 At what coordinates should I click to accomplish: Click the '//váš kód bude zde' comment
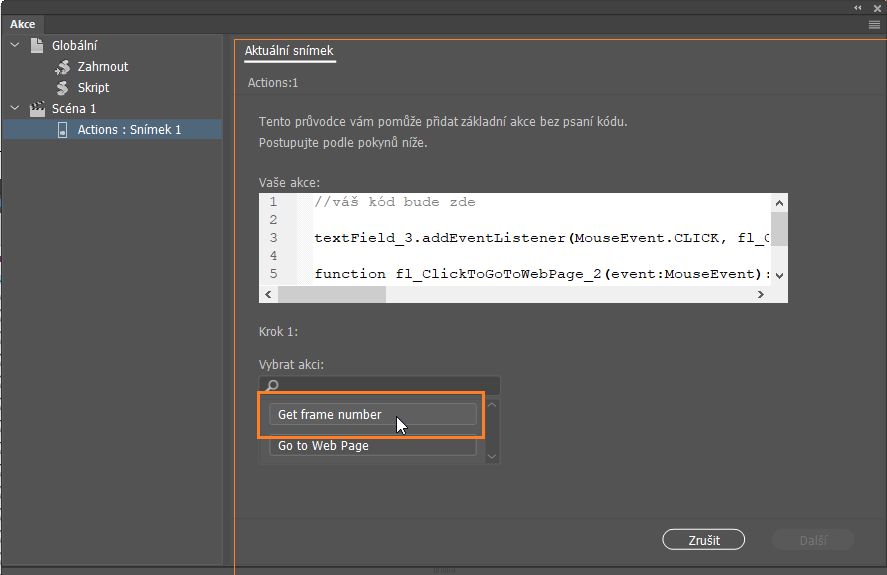tap(395, 202)
